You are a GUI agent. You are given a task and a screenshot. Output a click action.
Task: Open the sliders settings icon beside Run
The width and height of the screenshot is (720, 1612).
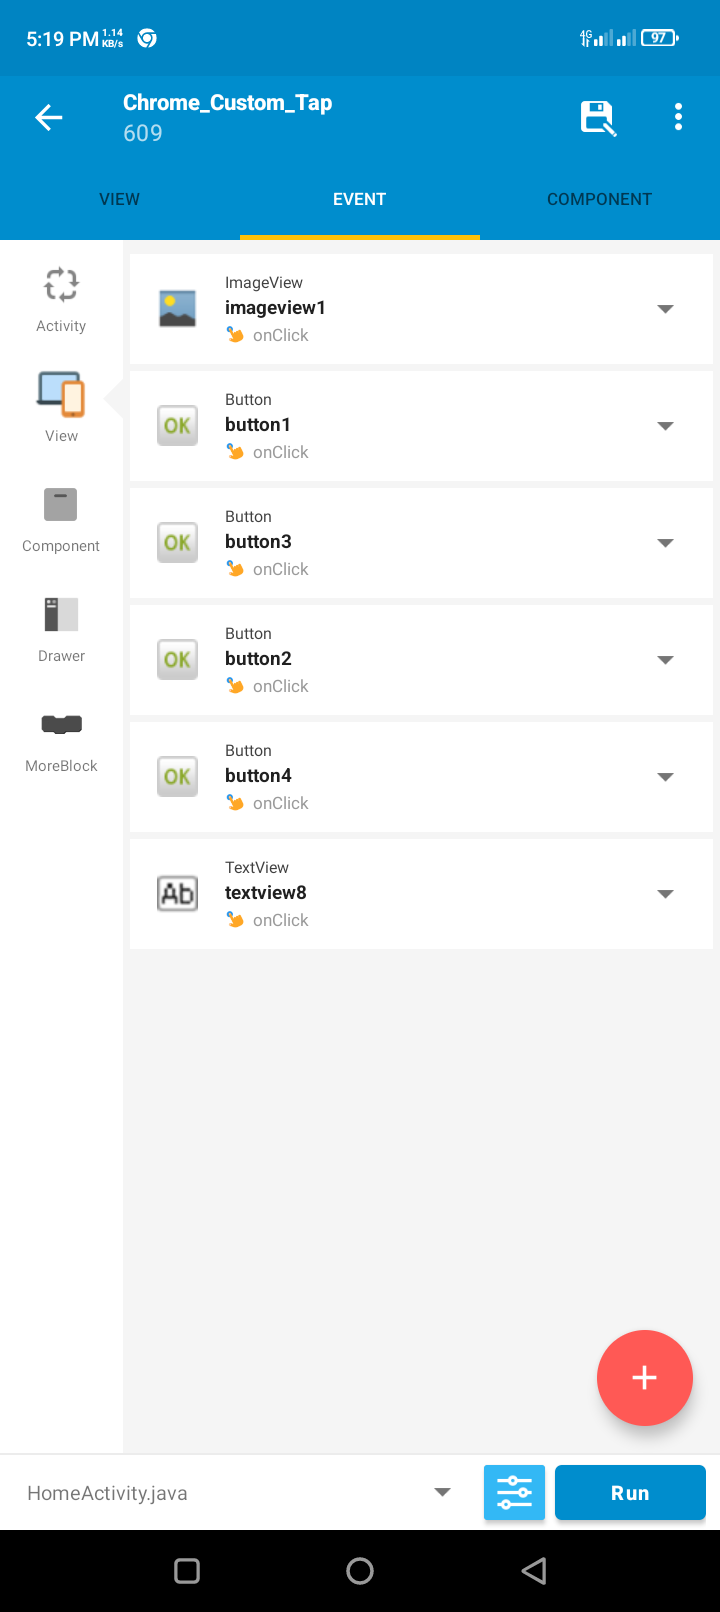click(514, 1492)
